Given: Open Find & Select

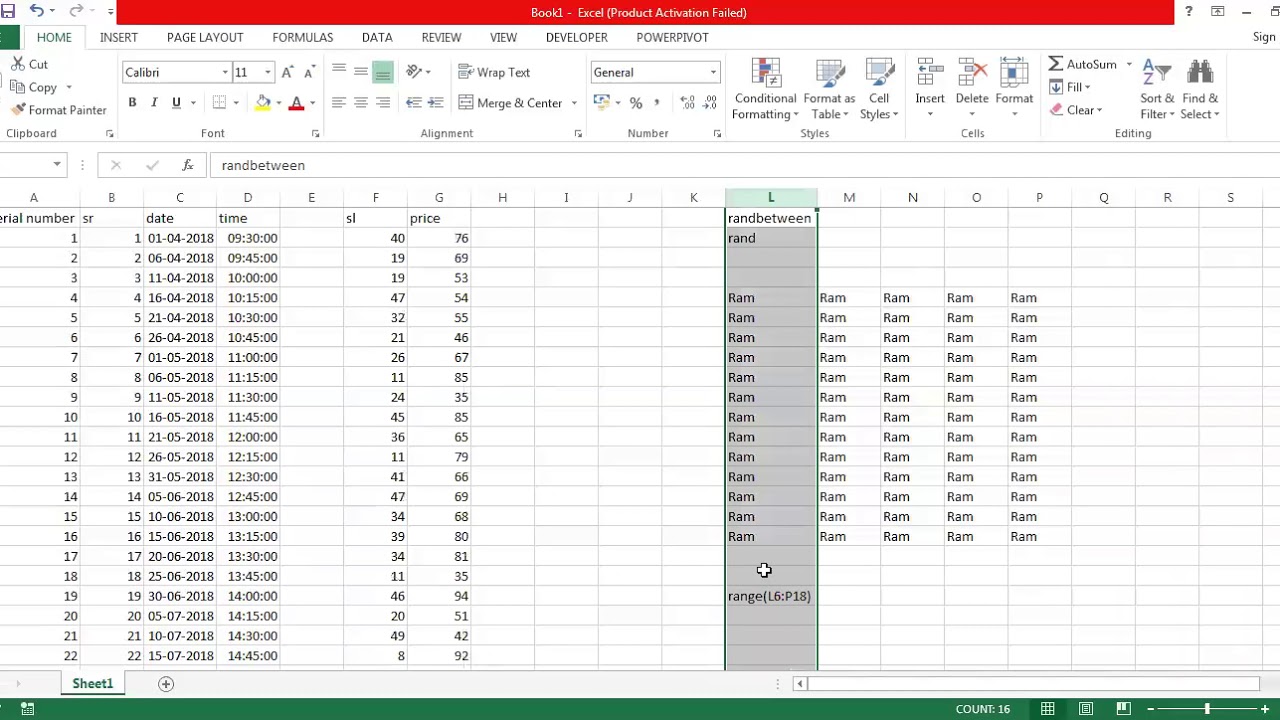Looking at the screenshot, I should pos(1200,90).
